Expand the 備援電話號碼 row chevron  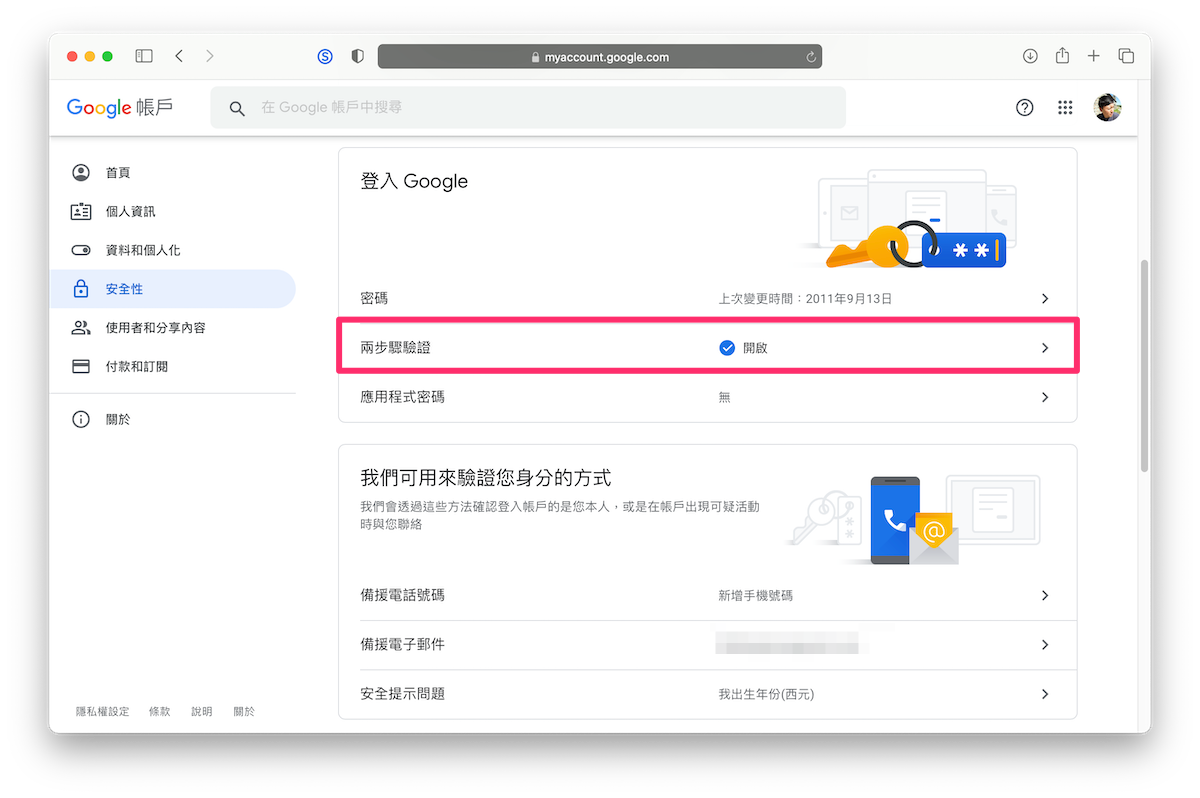1045,595
